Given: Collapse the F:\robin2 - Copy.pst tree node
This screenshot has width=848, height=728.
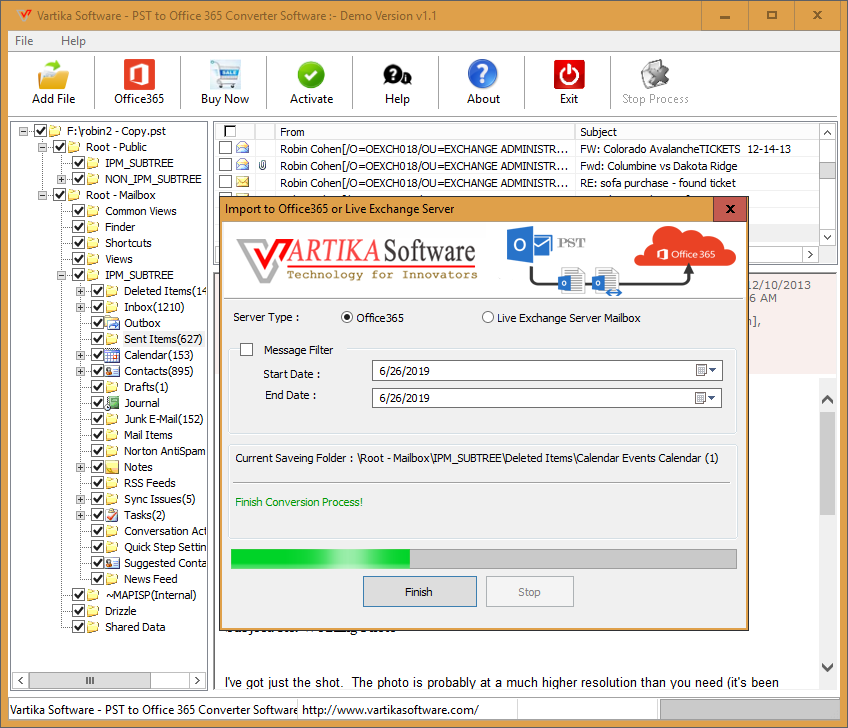Looking at the screenshot, I should [x=23, y=131].
